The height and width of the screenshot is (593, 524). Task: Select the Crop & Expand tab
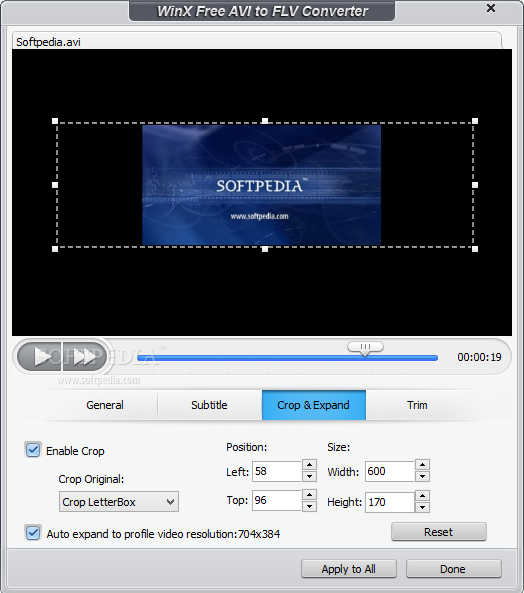pos(313,405)
